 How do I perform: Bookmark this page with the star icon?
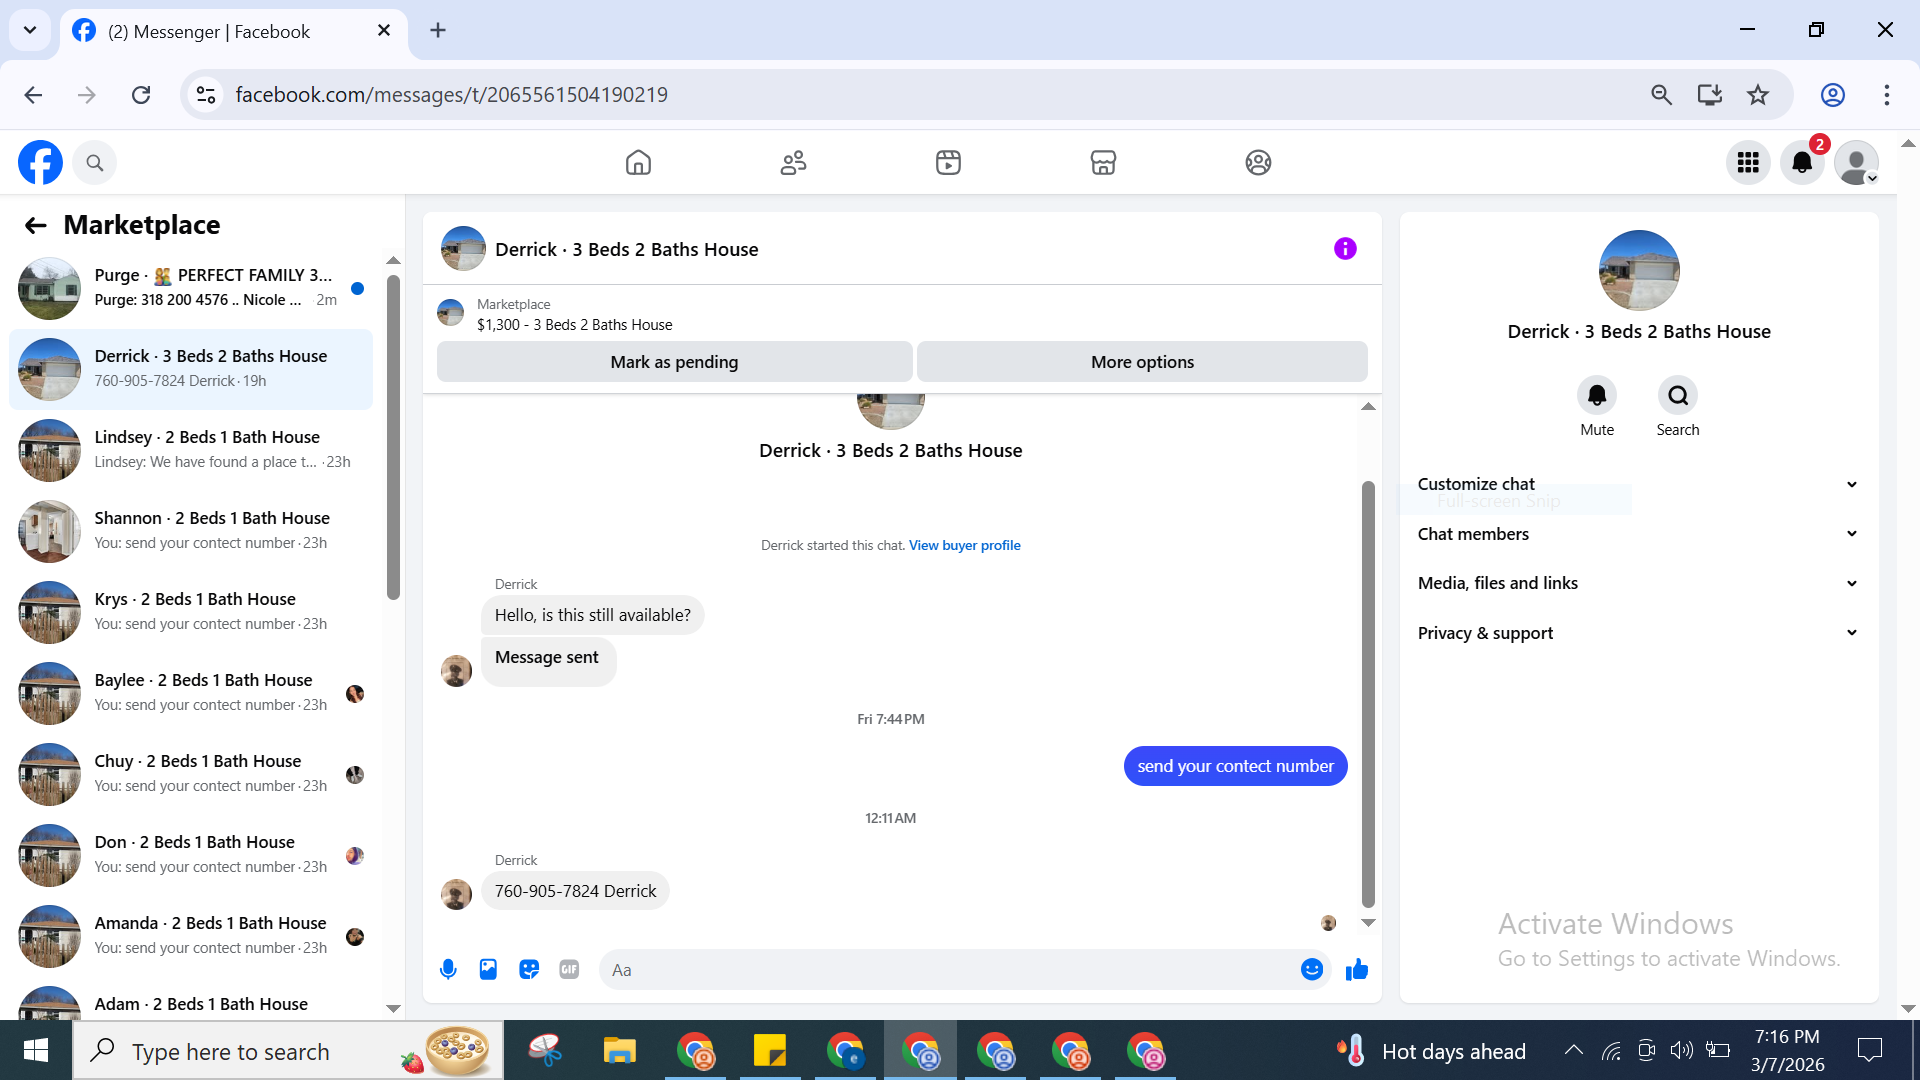pyautogui.click(x=1758, y=95)
